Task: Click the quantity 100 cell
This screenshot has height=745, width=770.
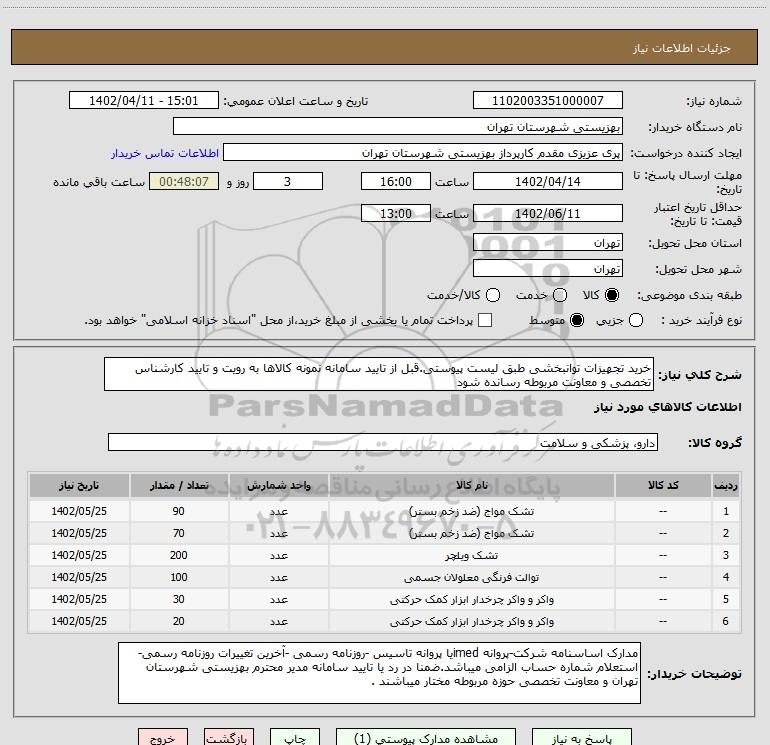Action: tap(179, 578)
